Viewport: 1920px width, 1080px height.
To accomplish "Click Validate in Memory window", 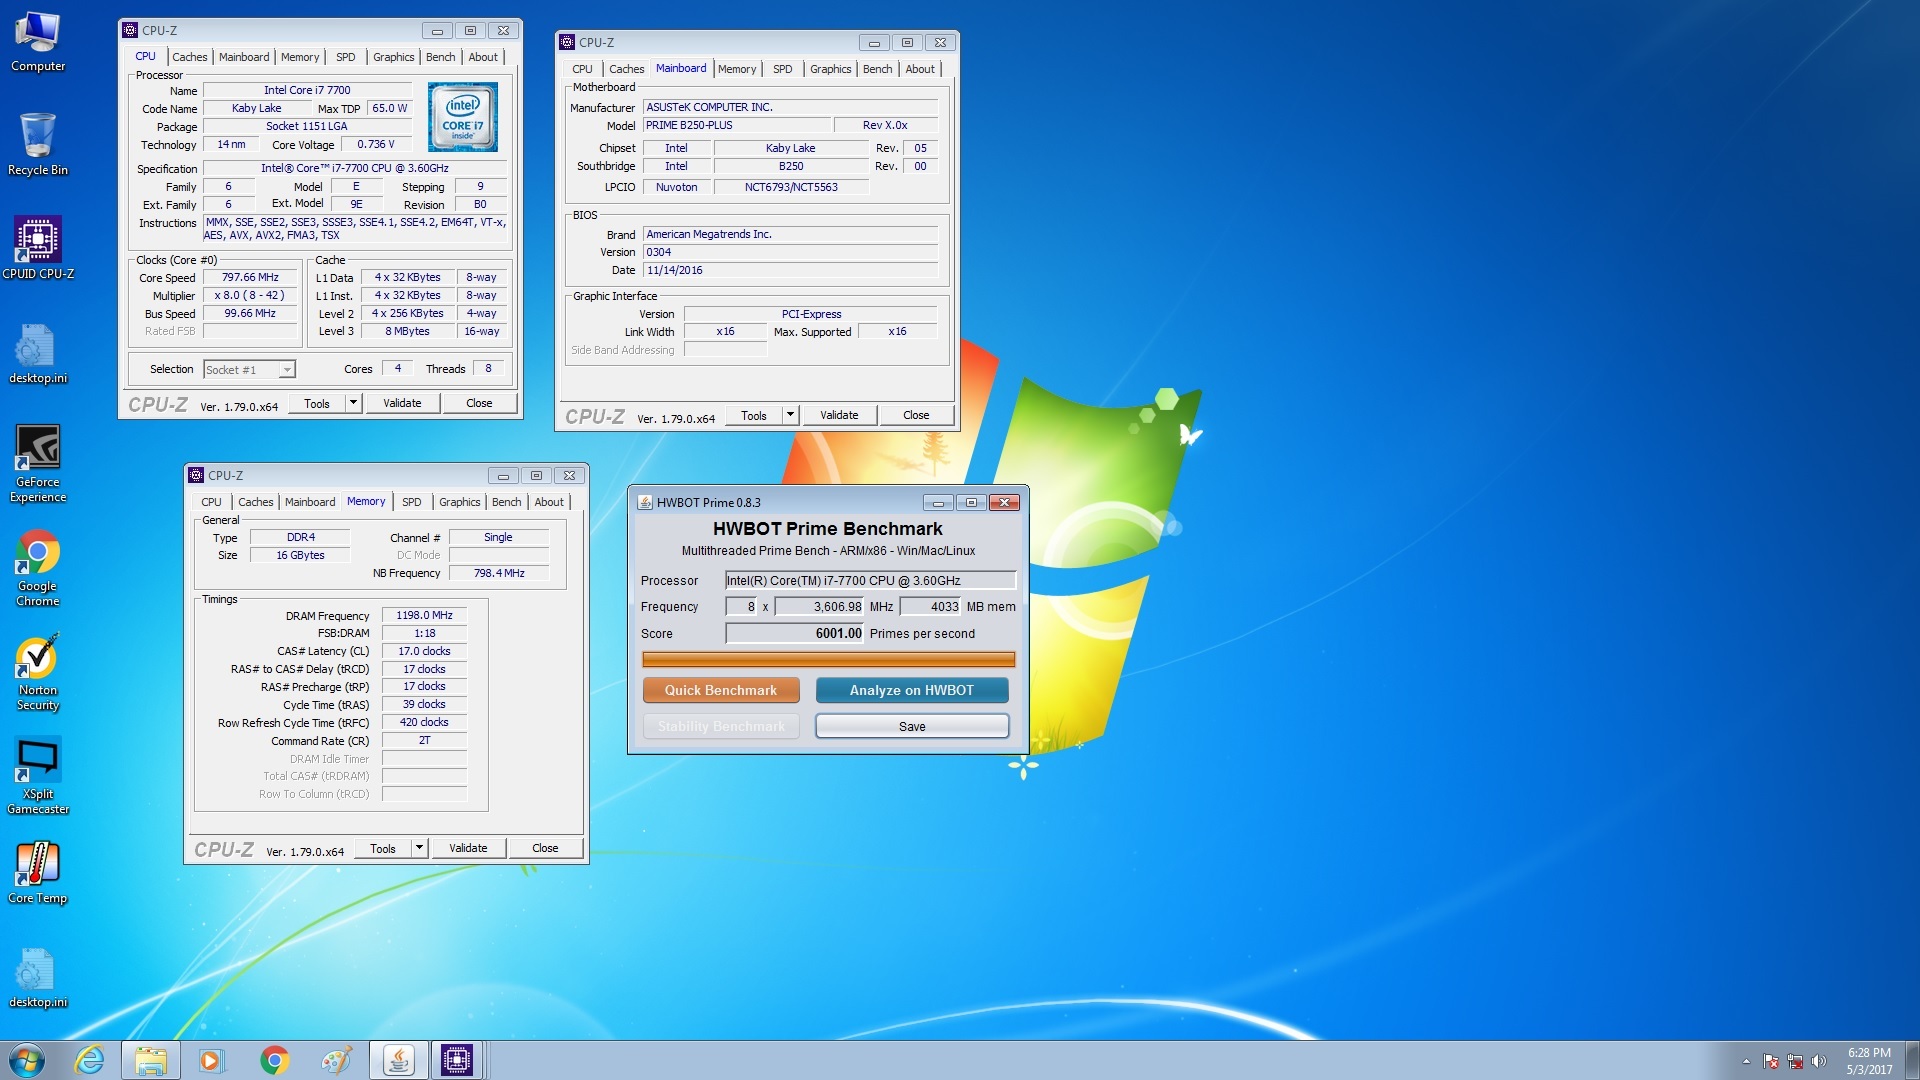I will tap(468, 848).
